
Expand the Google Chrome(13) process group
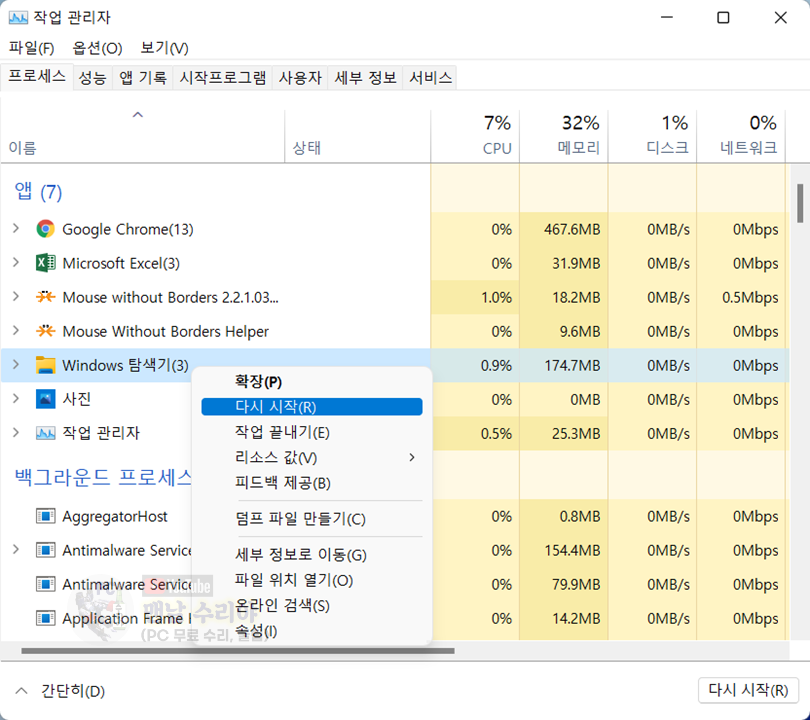[x=16, y=228]
